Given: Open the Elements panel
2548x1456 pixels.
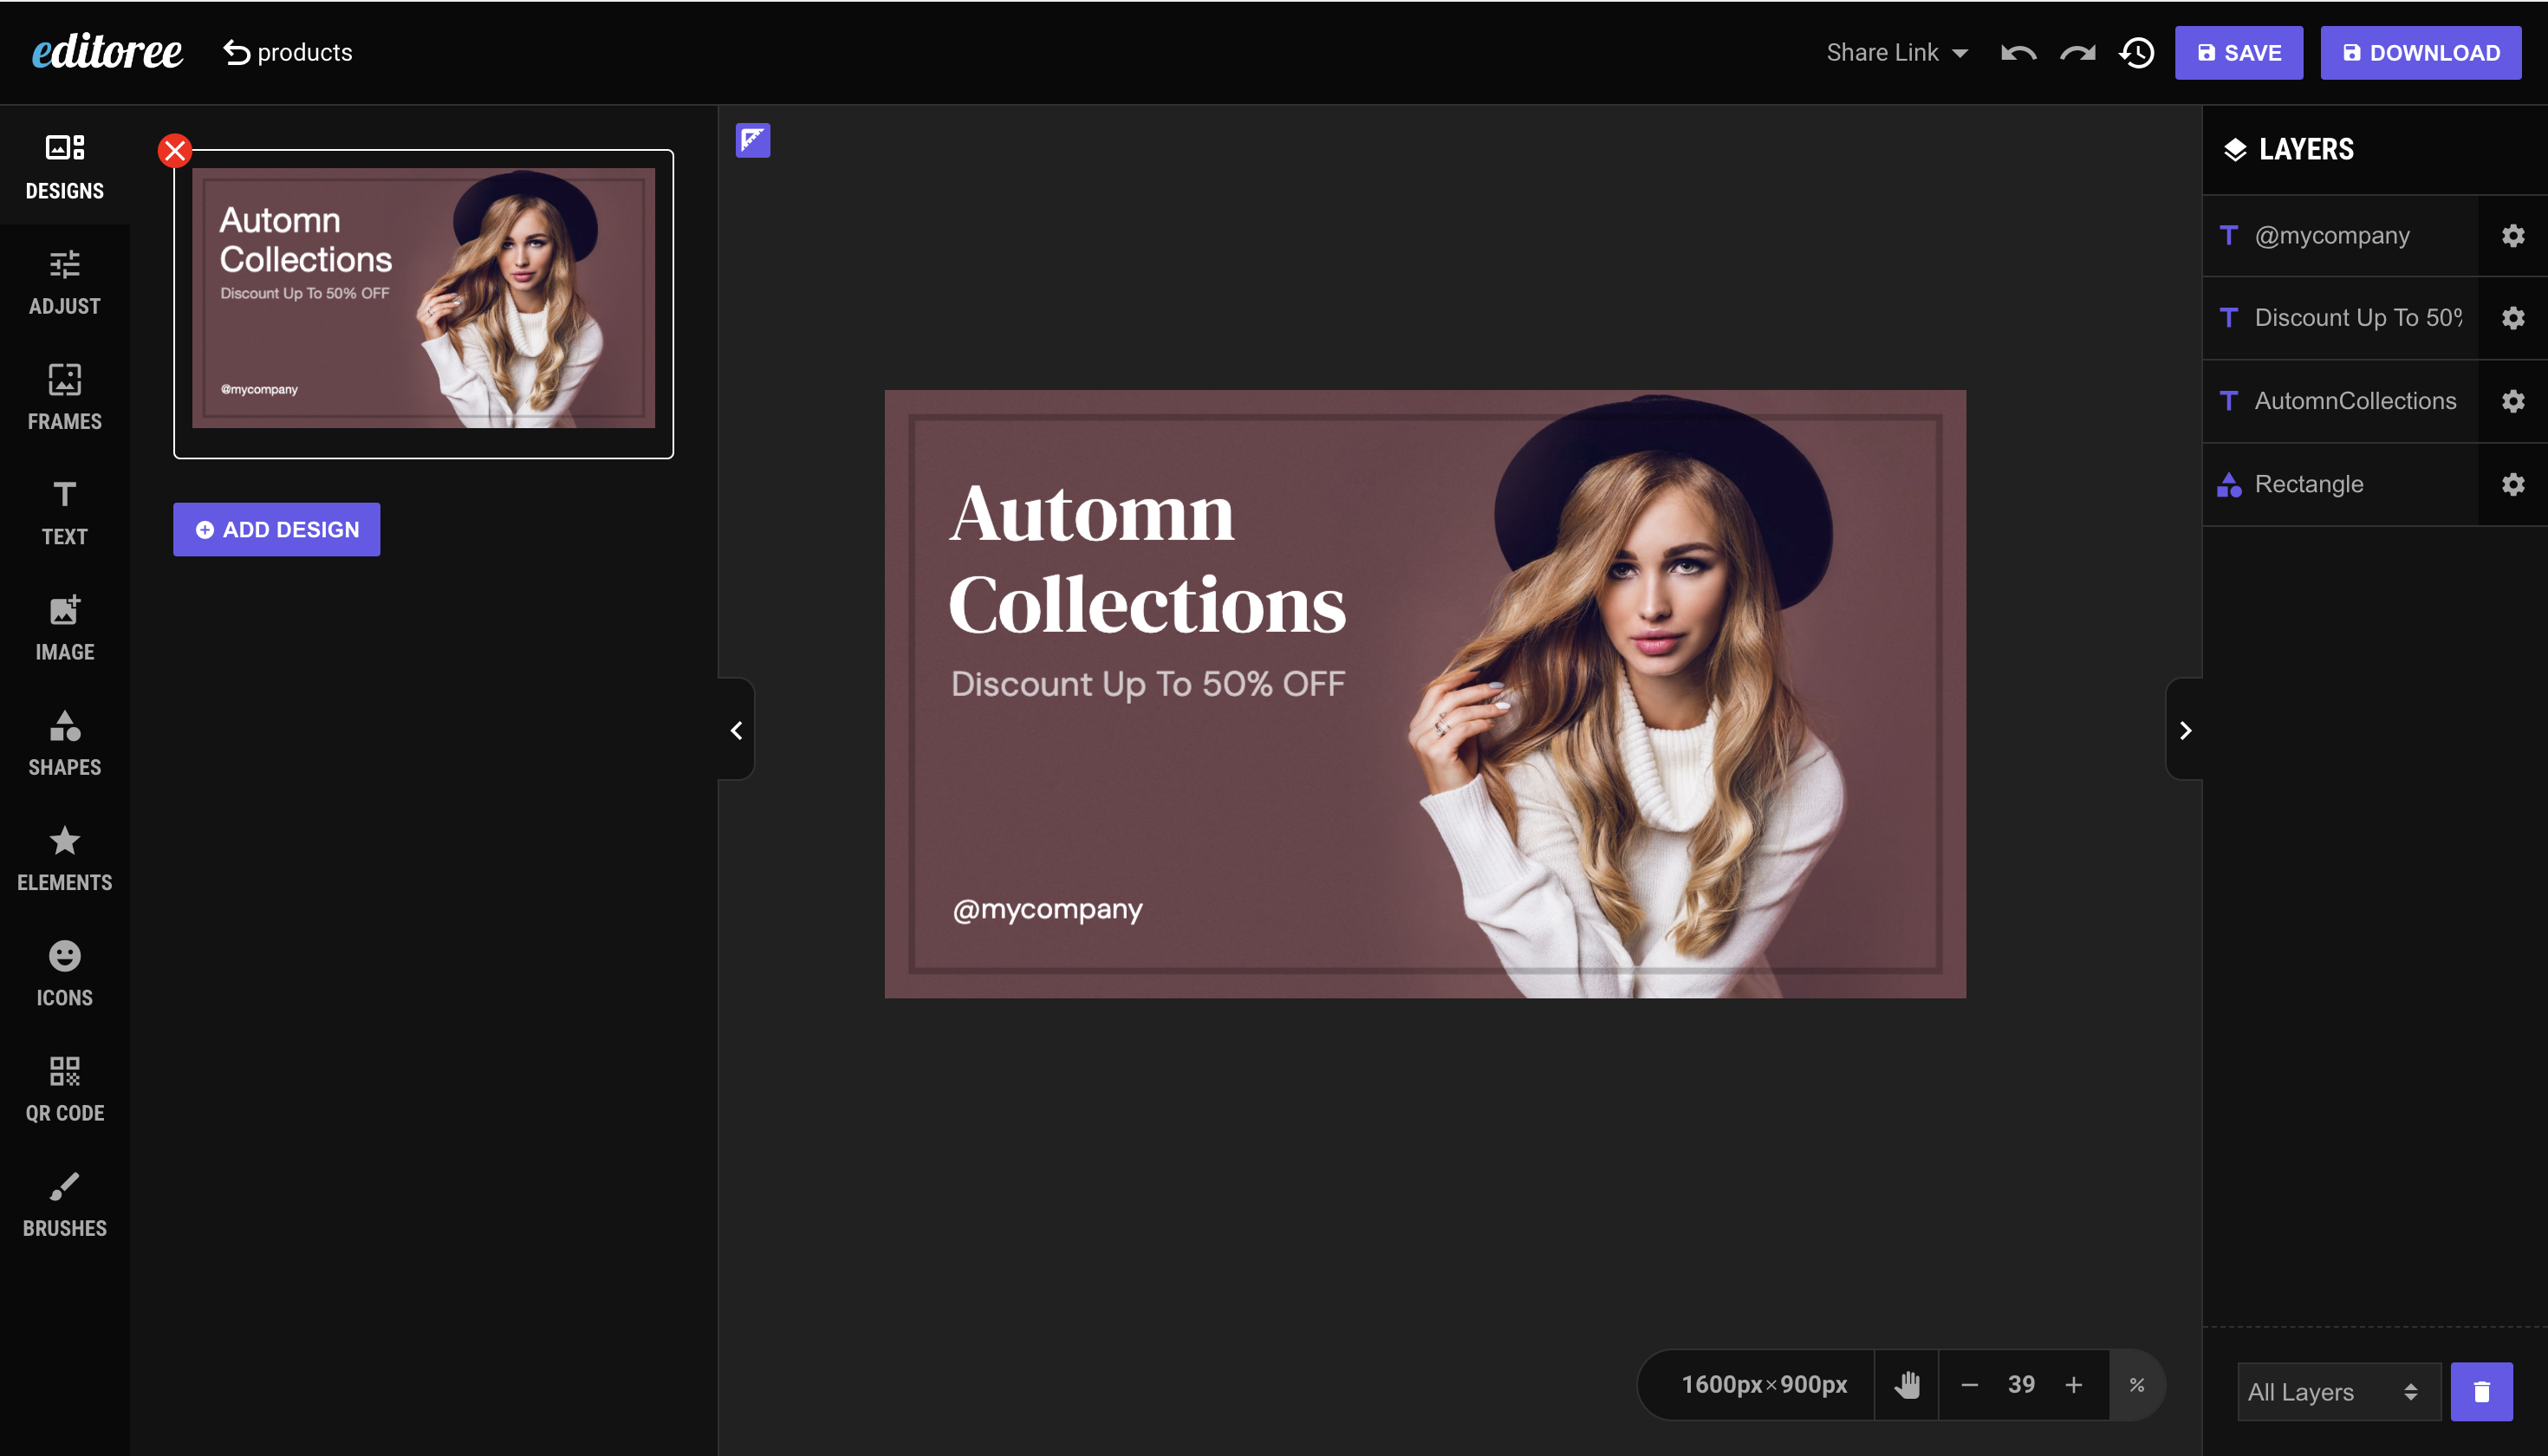Looking at the screenshot, I should click(x=65, y=859).
